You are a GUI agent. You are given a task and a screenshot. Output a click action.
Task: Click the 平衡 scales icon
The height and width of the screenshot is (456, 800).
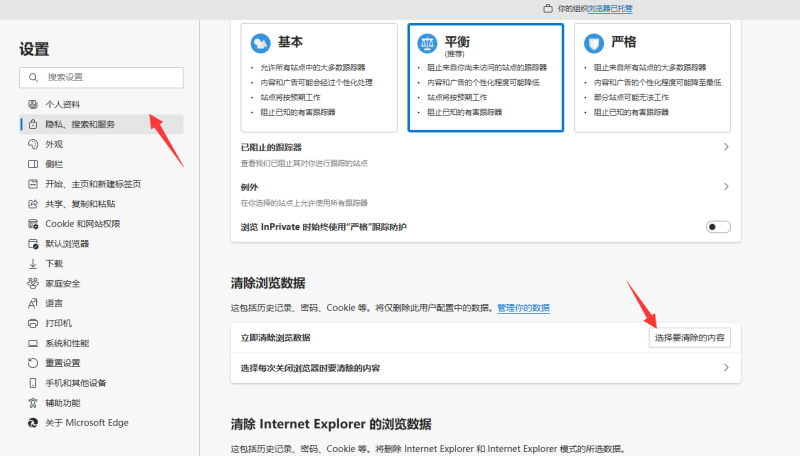pos(427,43)
